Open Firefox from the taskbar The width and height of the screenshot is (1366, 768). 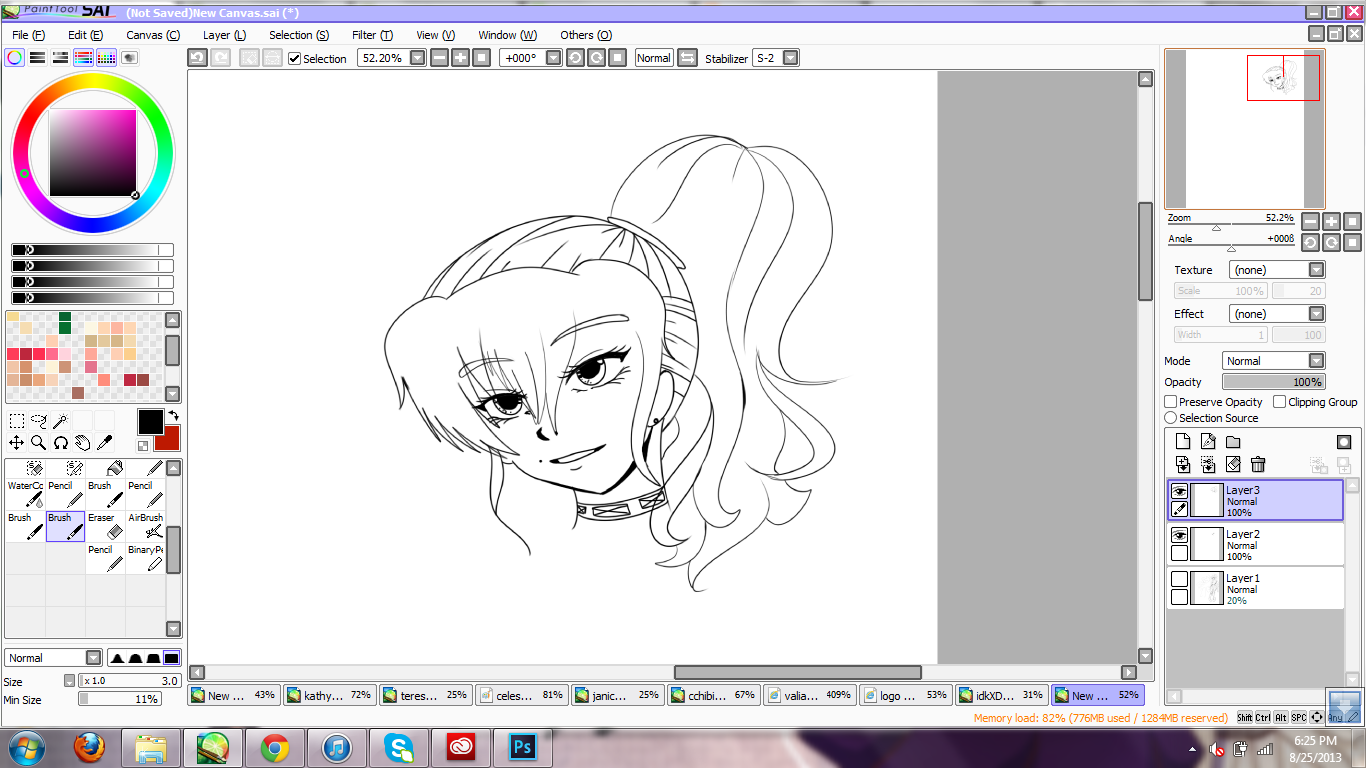[89, 748]
